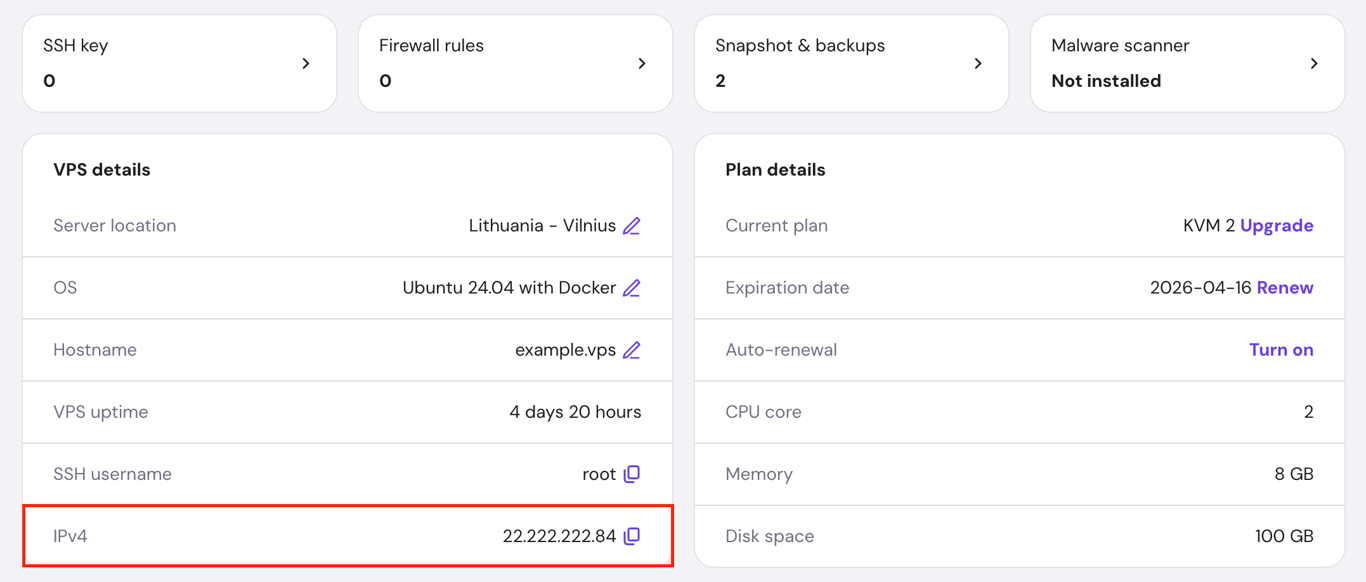The width and height of the screenshot is (1366, 582).
Task: Edit the server location with pencil icon
Action: tap(632, 226)
